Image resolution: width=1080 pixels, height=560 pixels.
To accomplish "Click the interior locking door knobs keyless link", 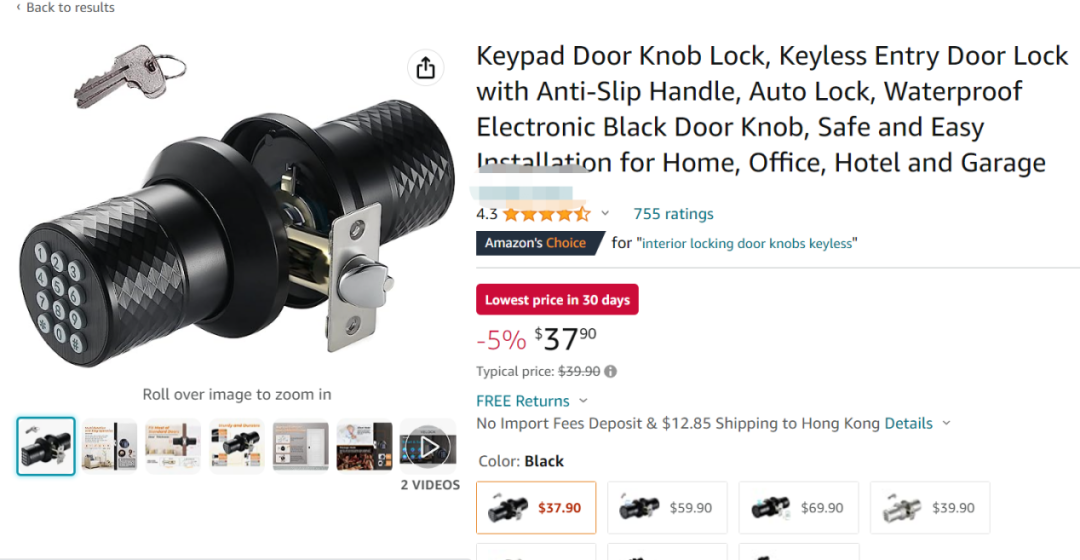I will click(x=749, y=243).
